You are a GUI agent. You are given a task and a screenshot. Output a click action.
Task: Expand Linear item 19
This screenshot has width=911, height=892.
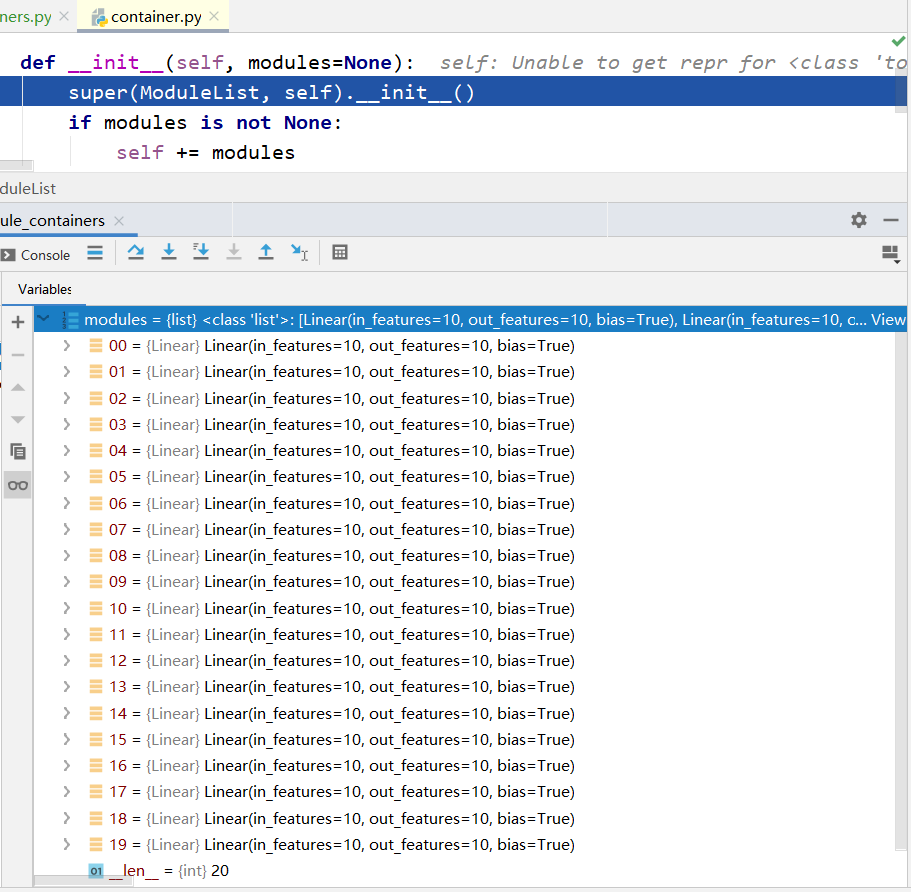click(67, 844)
